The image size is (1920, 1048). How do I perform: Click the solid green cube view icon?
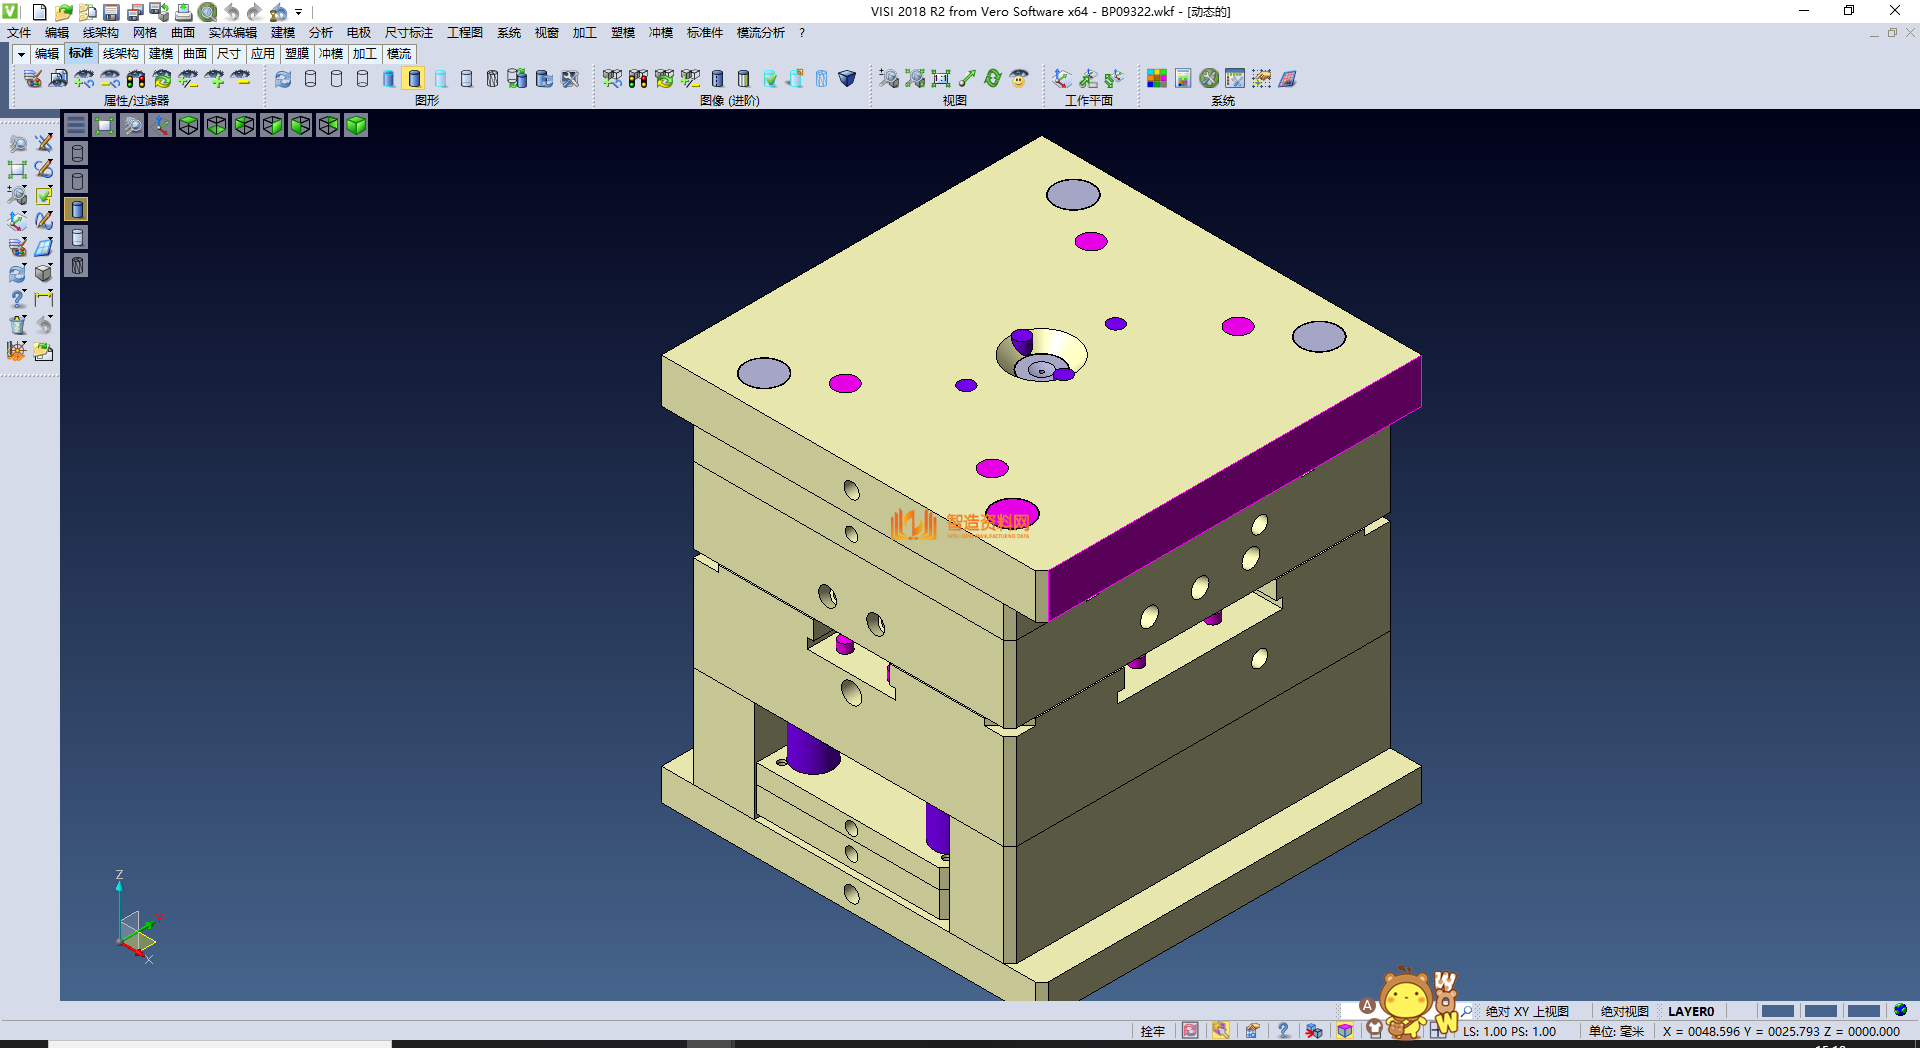coord(356,125)
